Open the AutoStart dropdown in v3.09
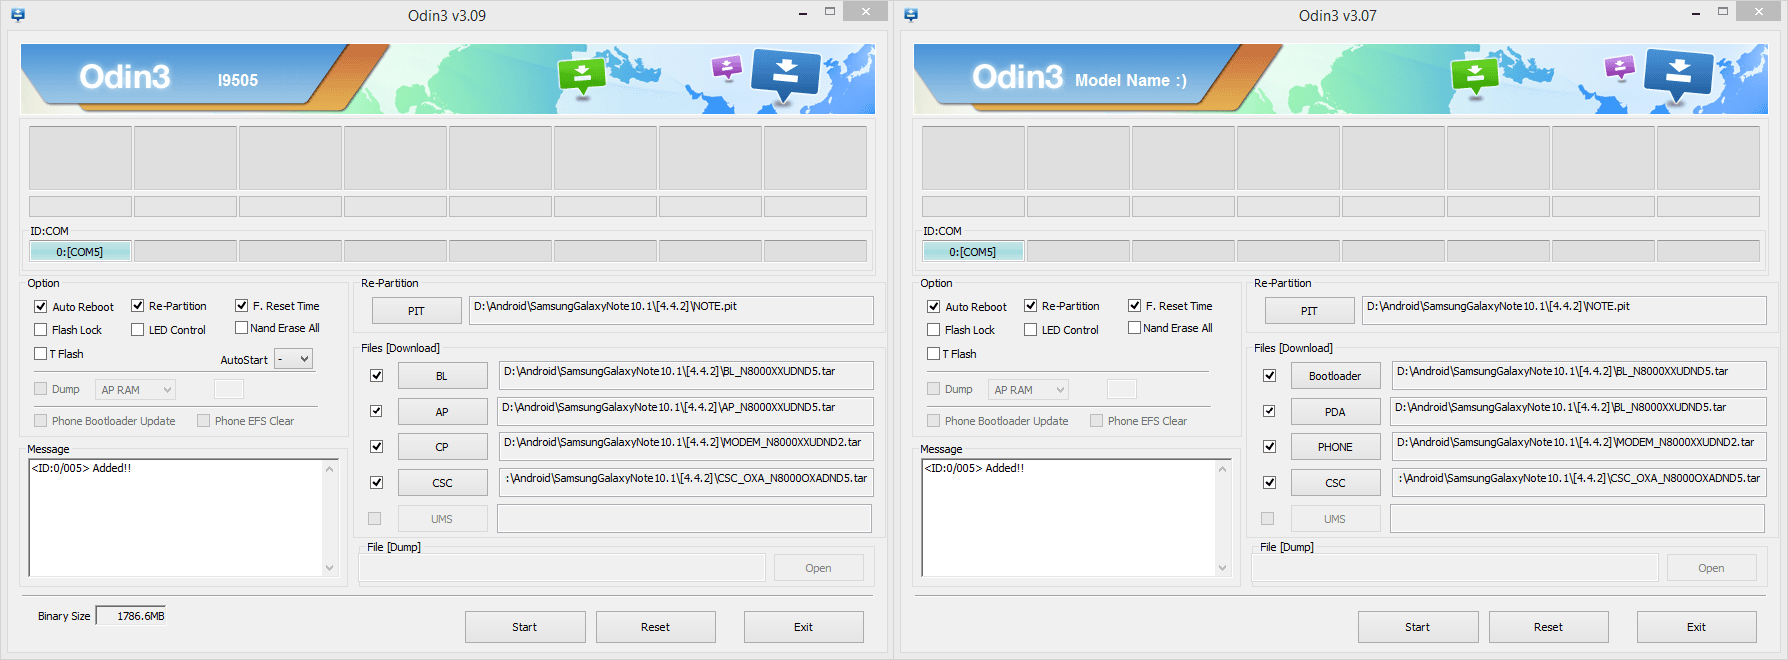Image resolution: width=1788 pixels, height=660 pixels. tap(294, 359)
